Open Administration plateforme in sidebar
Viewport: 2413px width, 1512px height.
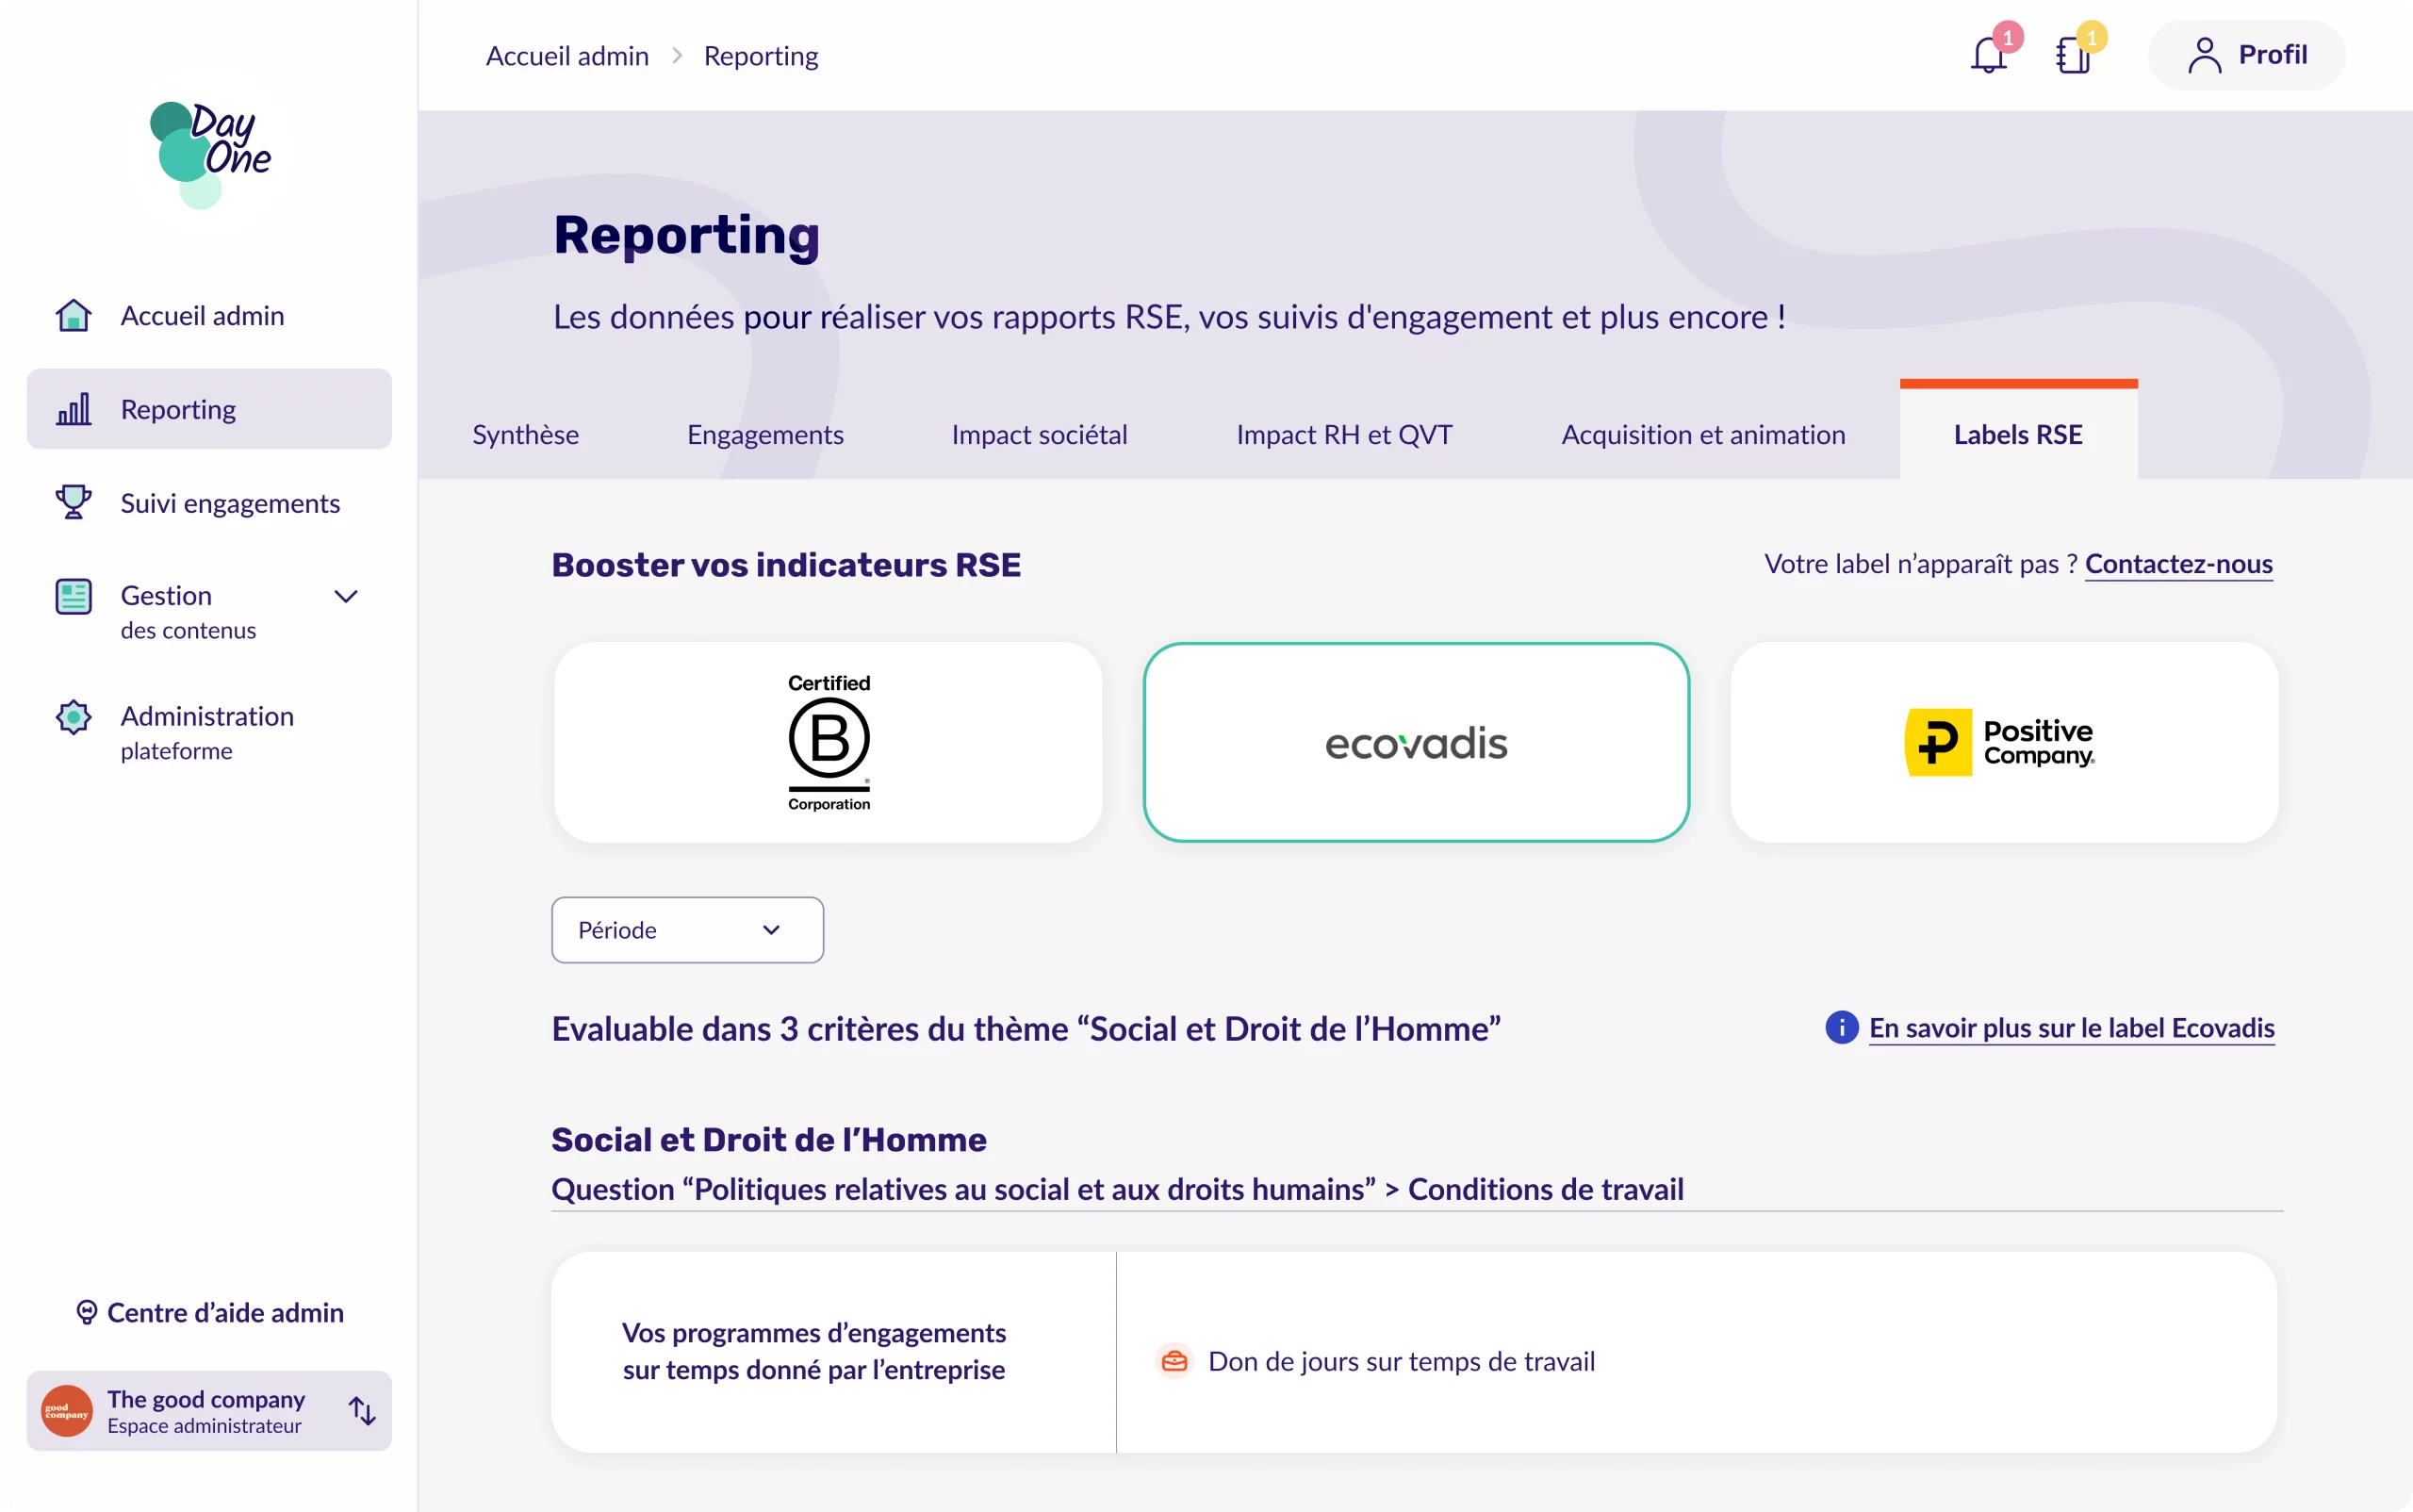(x=209, y=732)
